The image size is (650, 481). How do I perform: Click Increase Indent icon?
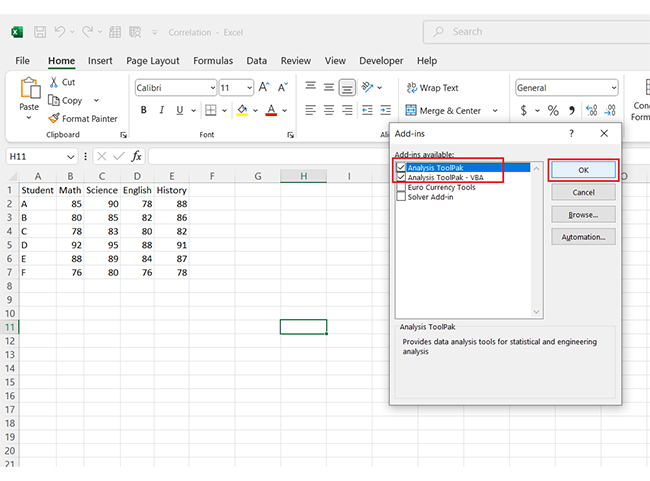(x=386, y=110)
